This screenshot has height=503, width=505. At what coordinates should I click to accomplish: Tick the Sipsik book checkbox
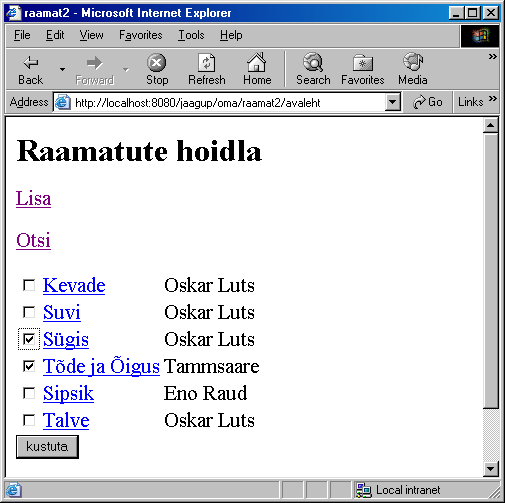click(x=29, y=393)
